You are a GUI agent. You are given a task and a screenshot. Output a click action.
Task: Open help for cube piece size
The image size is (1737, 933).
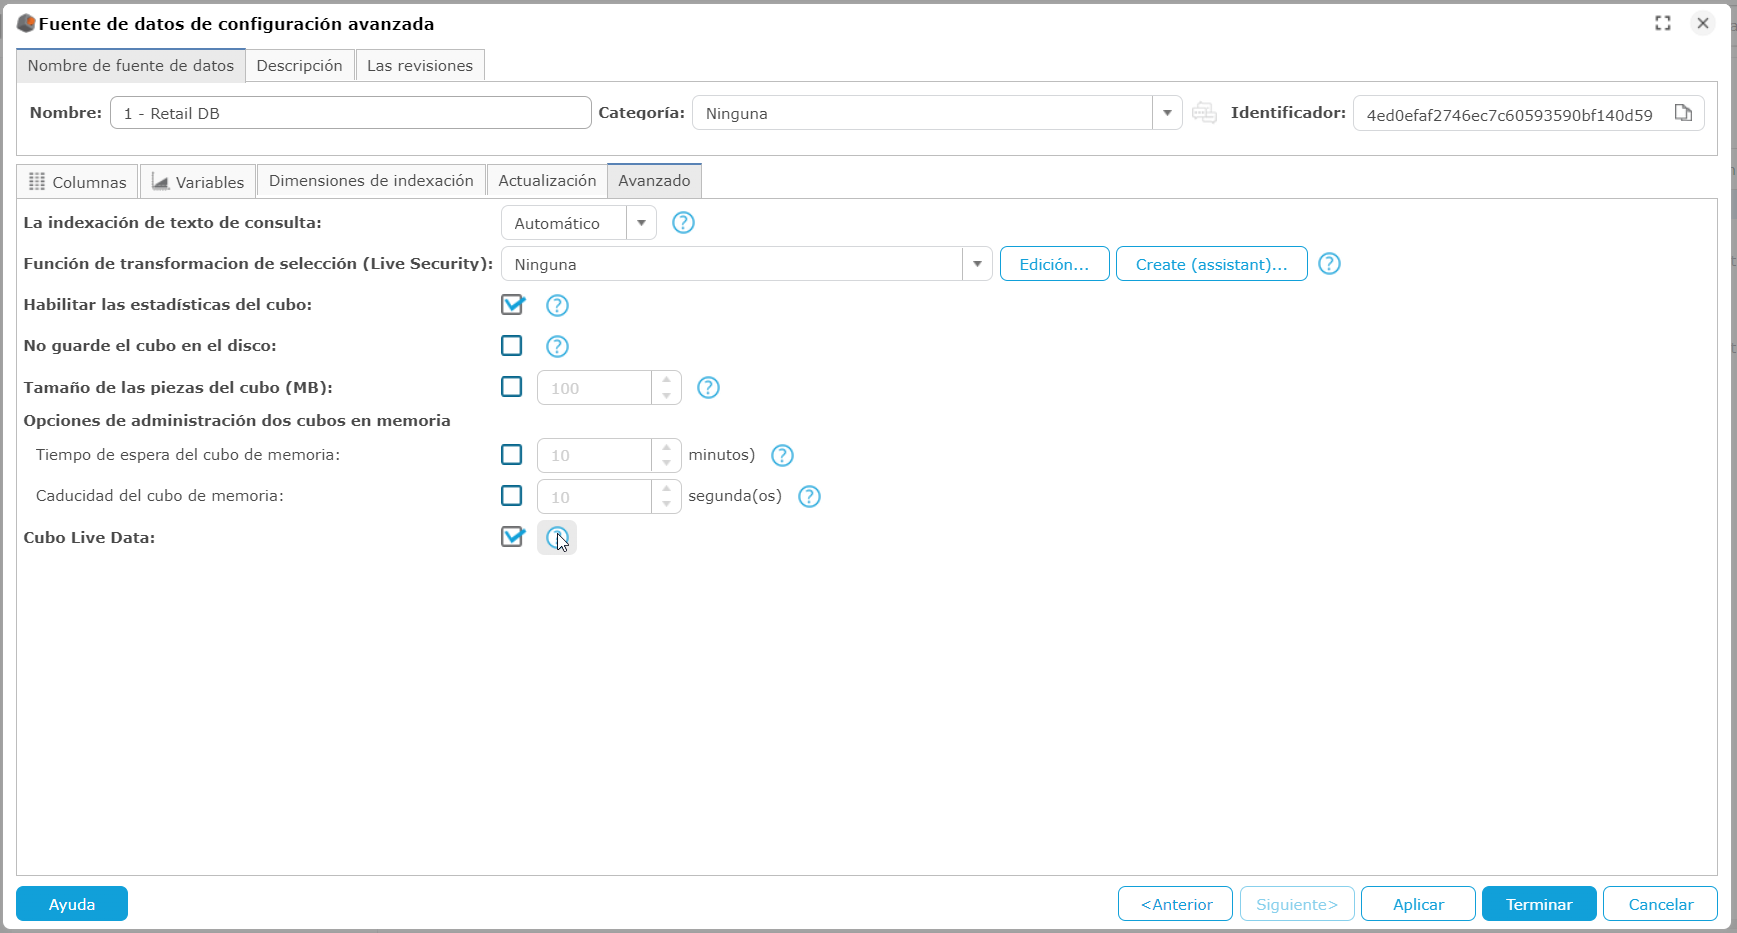point(708,388)
